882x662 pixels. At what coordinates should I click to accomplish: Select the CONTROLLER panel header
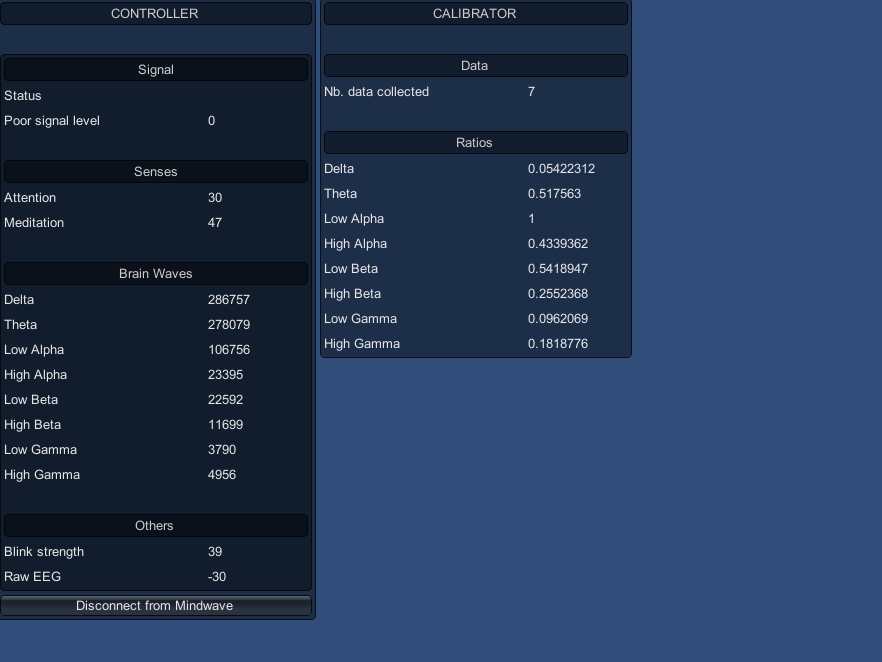[156, 14]
